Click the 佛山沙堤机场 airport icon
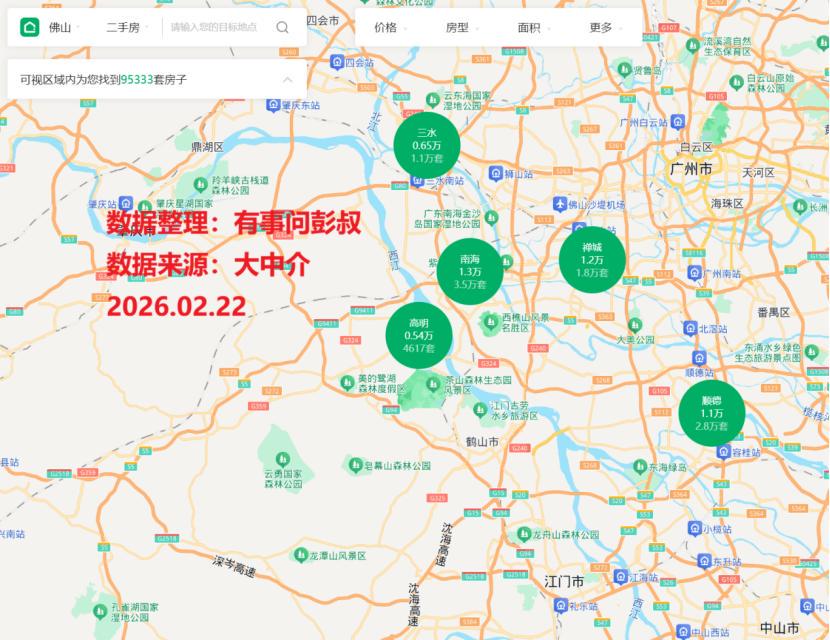The image size is (830, 640). pos(560,205)
